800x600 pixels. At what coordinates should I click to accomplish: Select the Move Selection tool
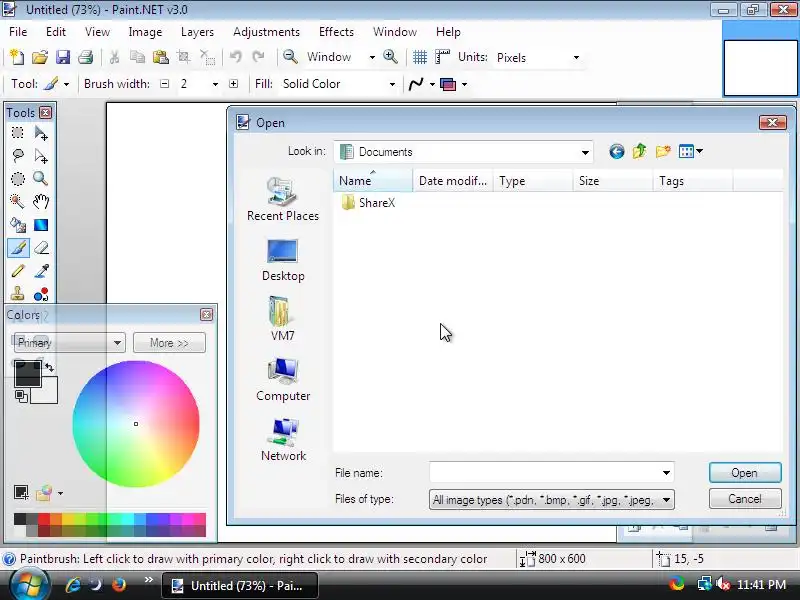tap(41, 156)
